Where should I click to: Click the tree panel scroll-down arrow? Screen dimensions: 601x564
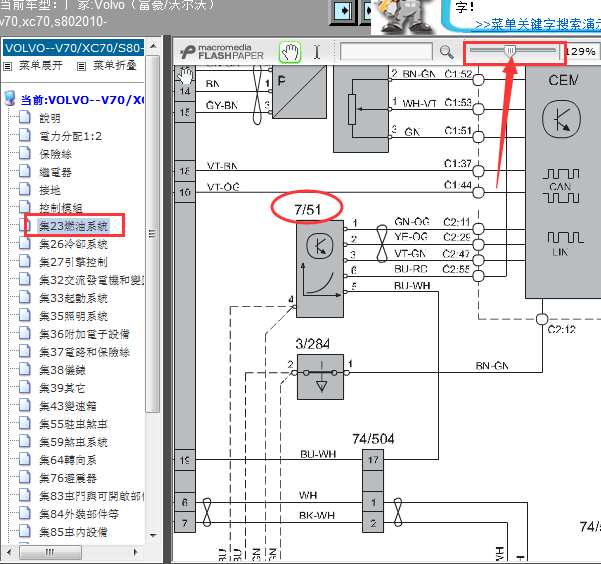pyautogui.click(x=153, y=536)
